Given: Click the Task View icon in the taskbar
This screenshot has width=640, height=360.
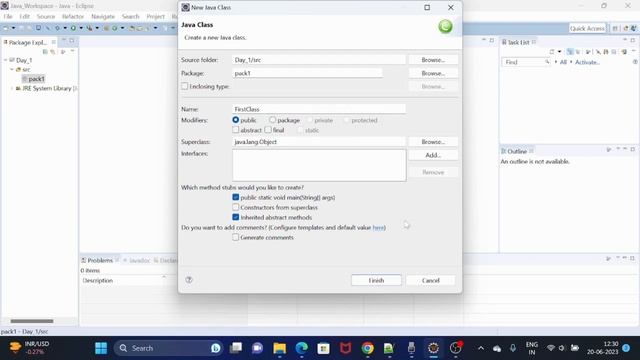Looking at the screenshot, I should tap(236, 348).
